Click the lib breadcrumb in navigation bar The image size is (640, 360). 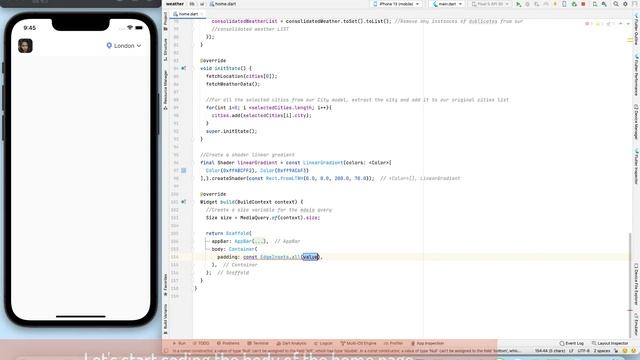(x=192, y=4)
